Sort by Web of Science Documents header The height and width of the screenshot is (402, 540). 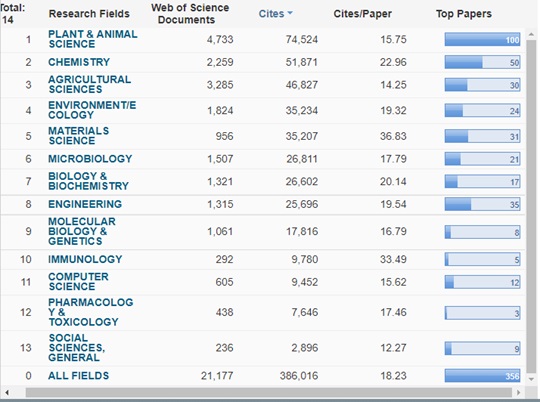point(190,14)
